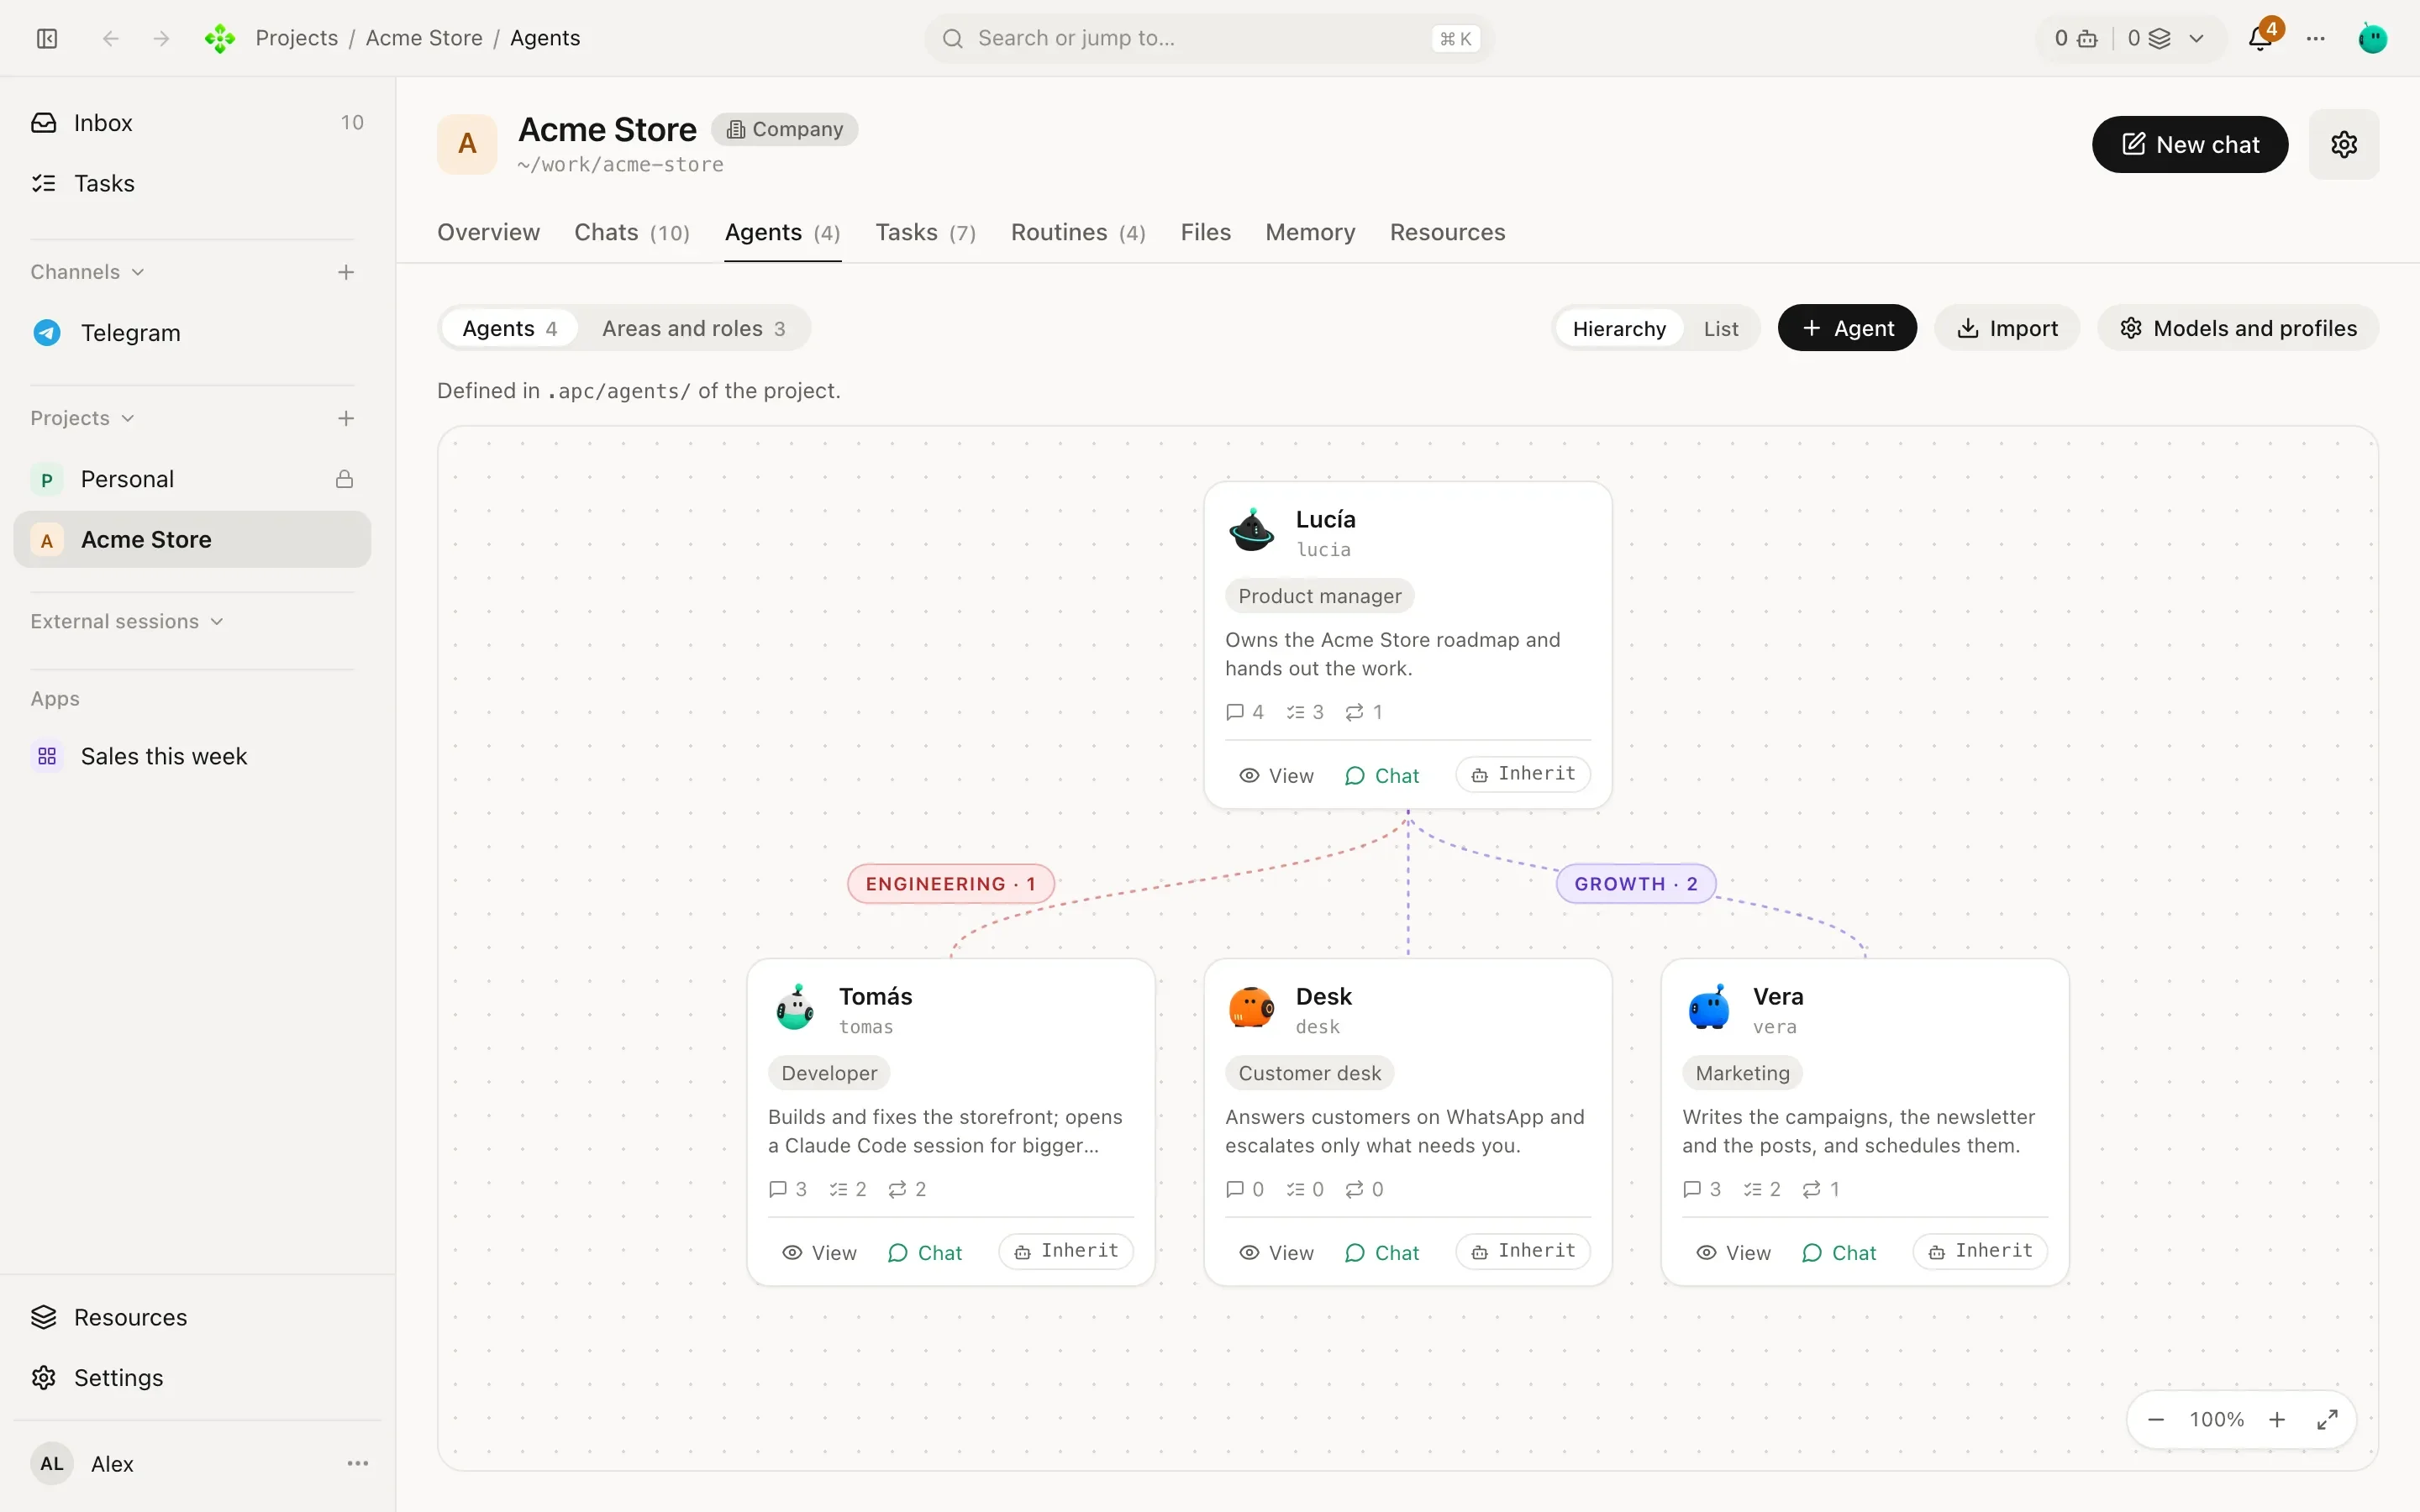Viewport: 2420px width, 1512px height.
Task: Open the Overview tab
Action: 488,232
